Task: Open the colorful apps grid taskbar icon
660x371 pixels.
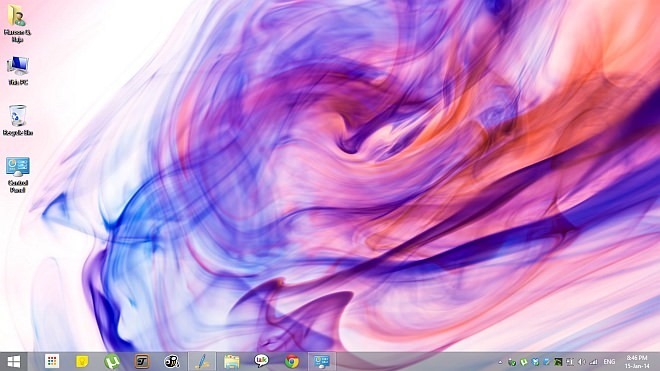Action: point(52,361)
